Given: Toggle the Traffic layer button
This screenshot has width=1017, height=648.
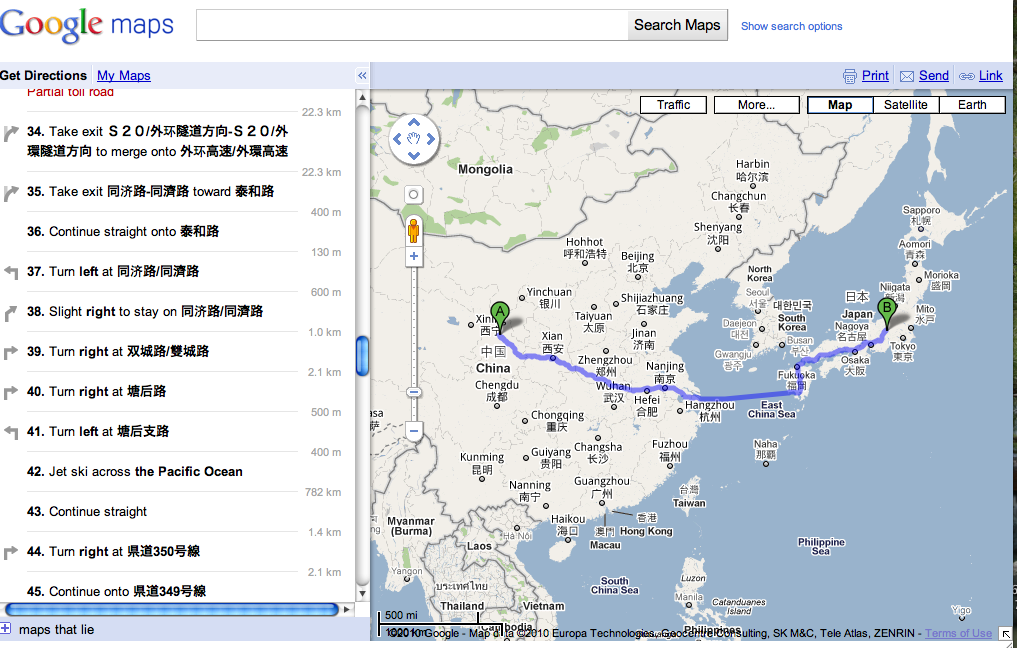Looking at the screenshot, I should click(673, 105).
